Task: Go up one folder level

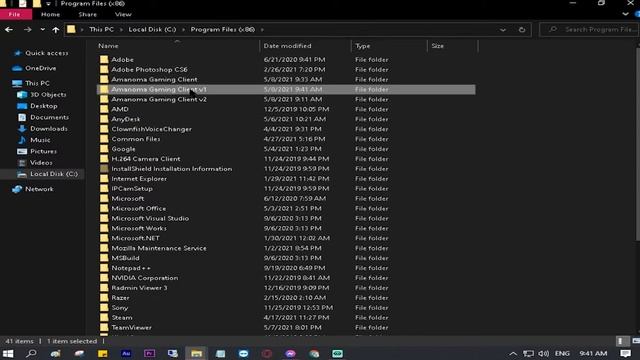Action: click(56, 29)
